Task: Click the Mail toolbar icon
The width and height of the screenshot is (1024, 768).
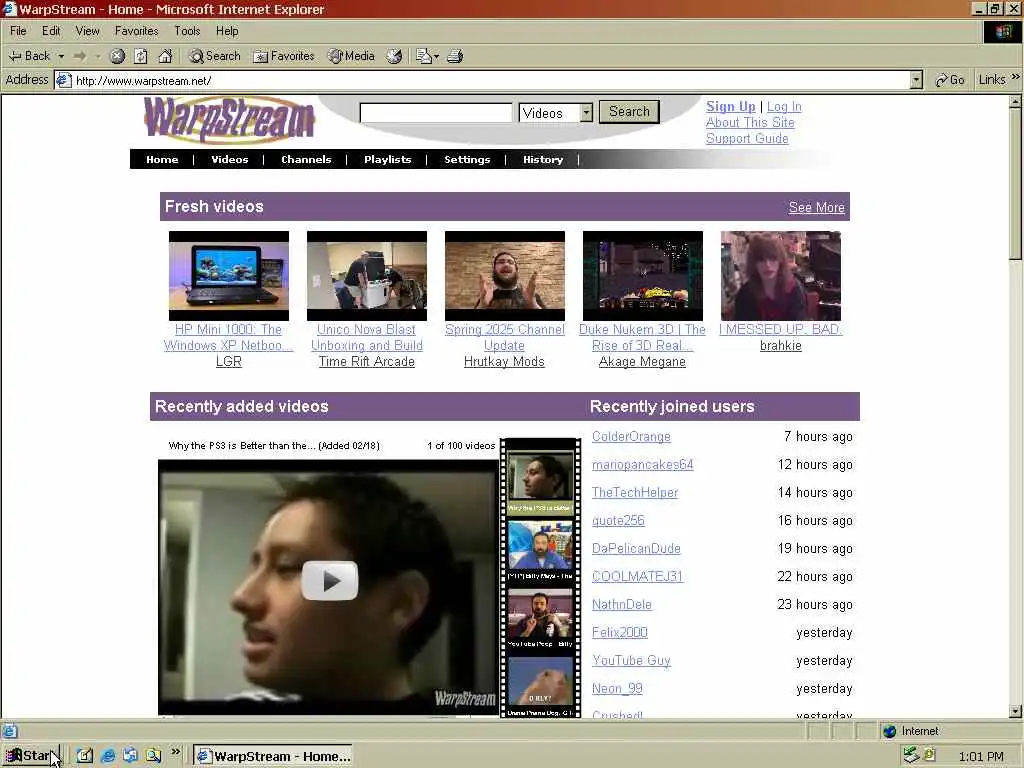Action: click(x=426, y=56)
